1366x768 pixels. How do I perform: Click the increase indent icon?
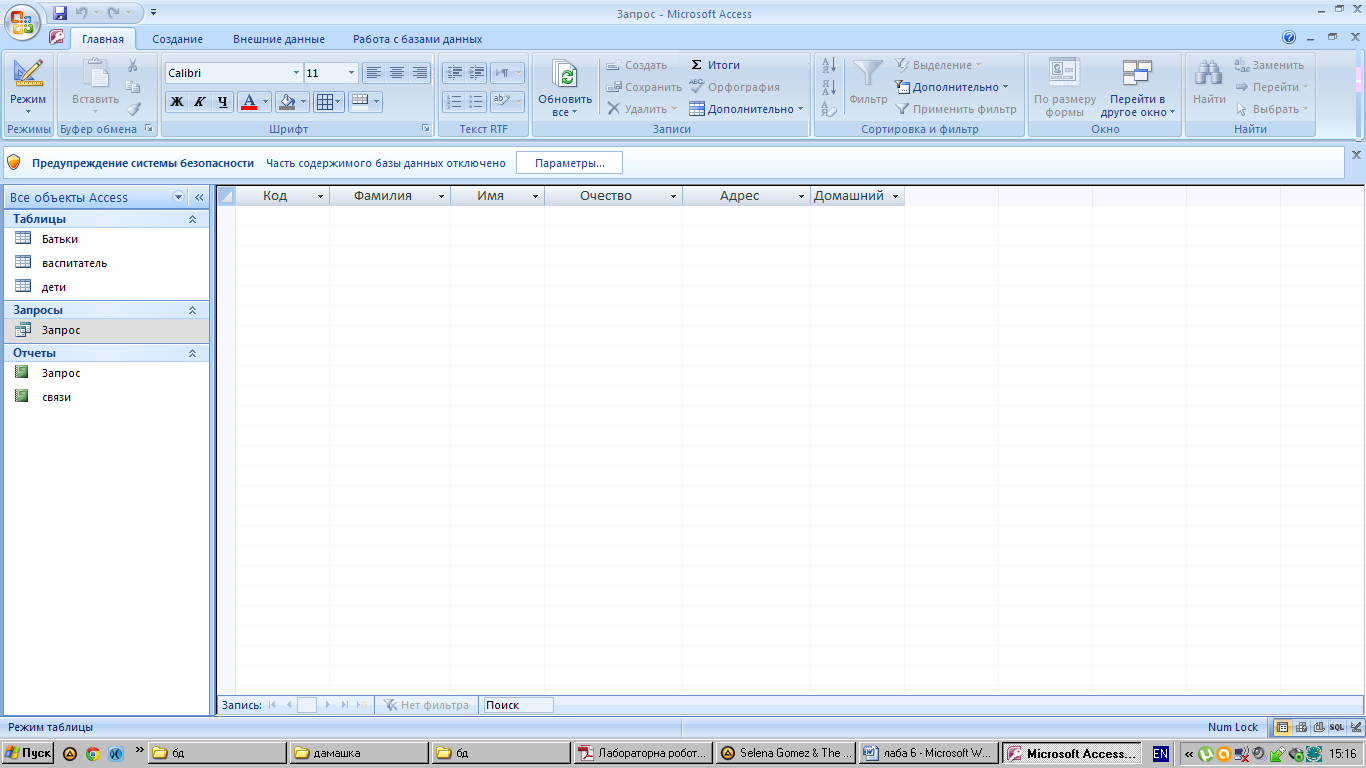click(x=477, y=73)
